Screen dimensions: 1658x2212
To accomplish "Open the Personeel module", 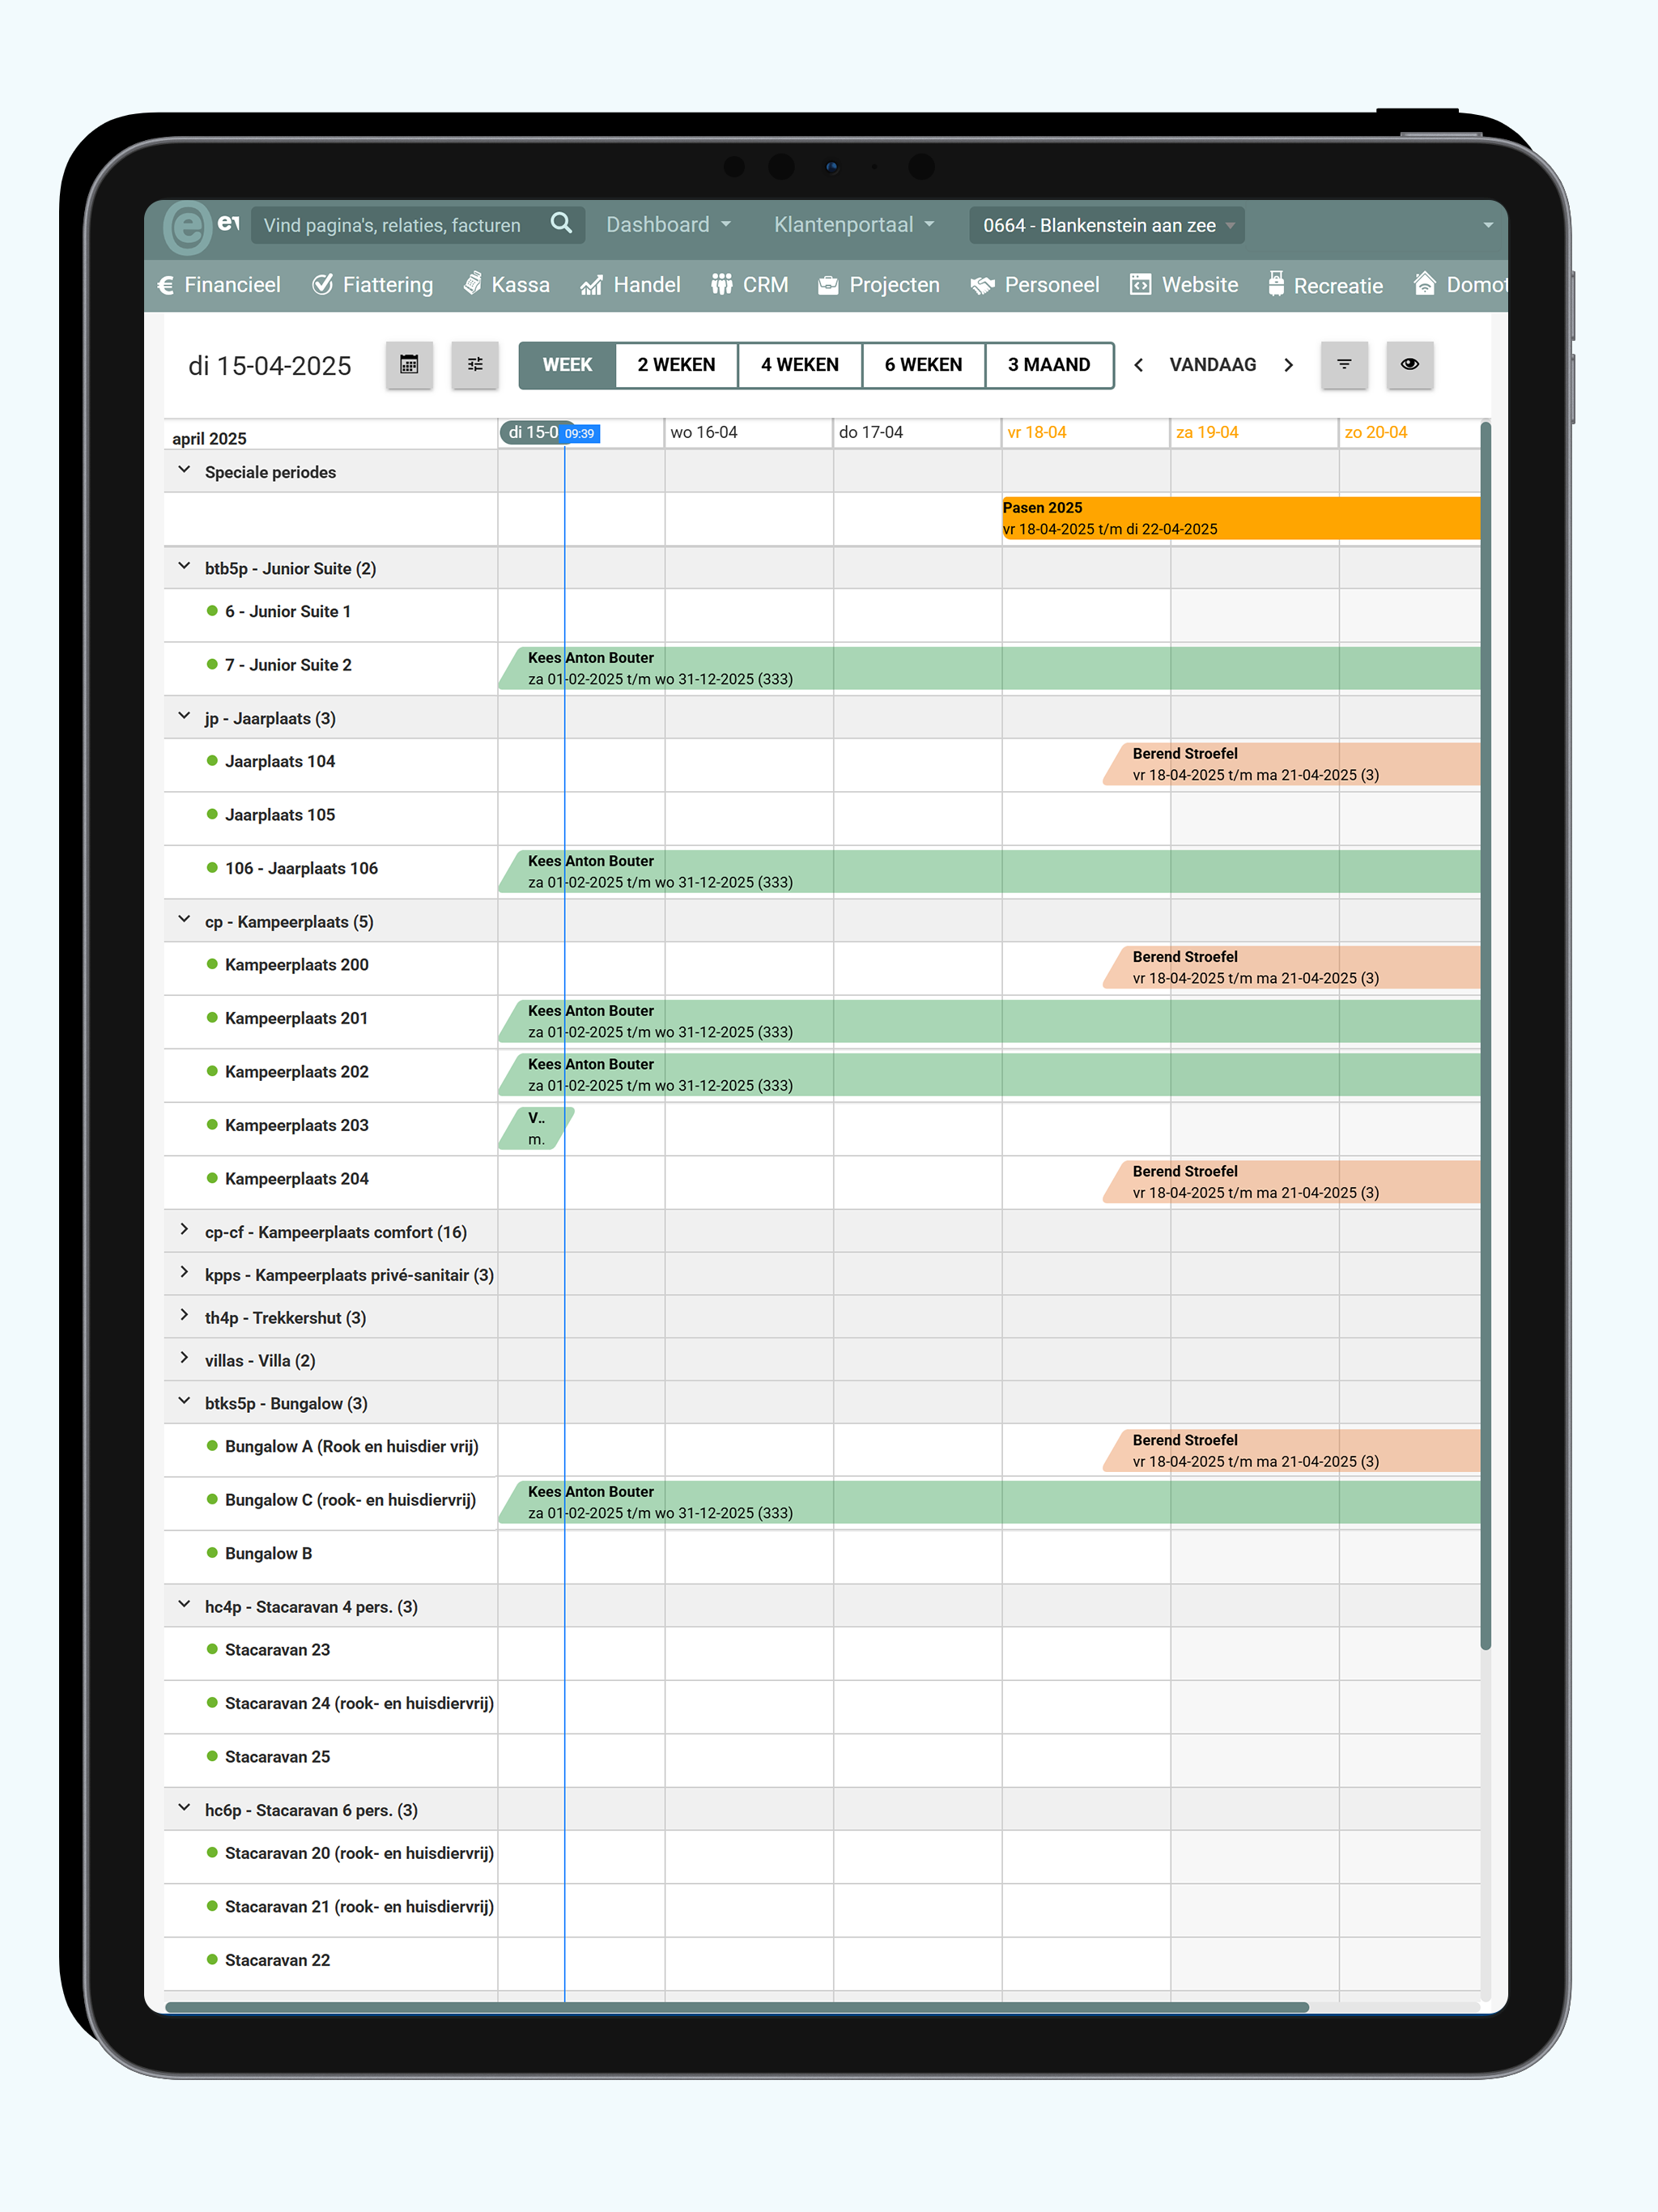I will 1035,285.
